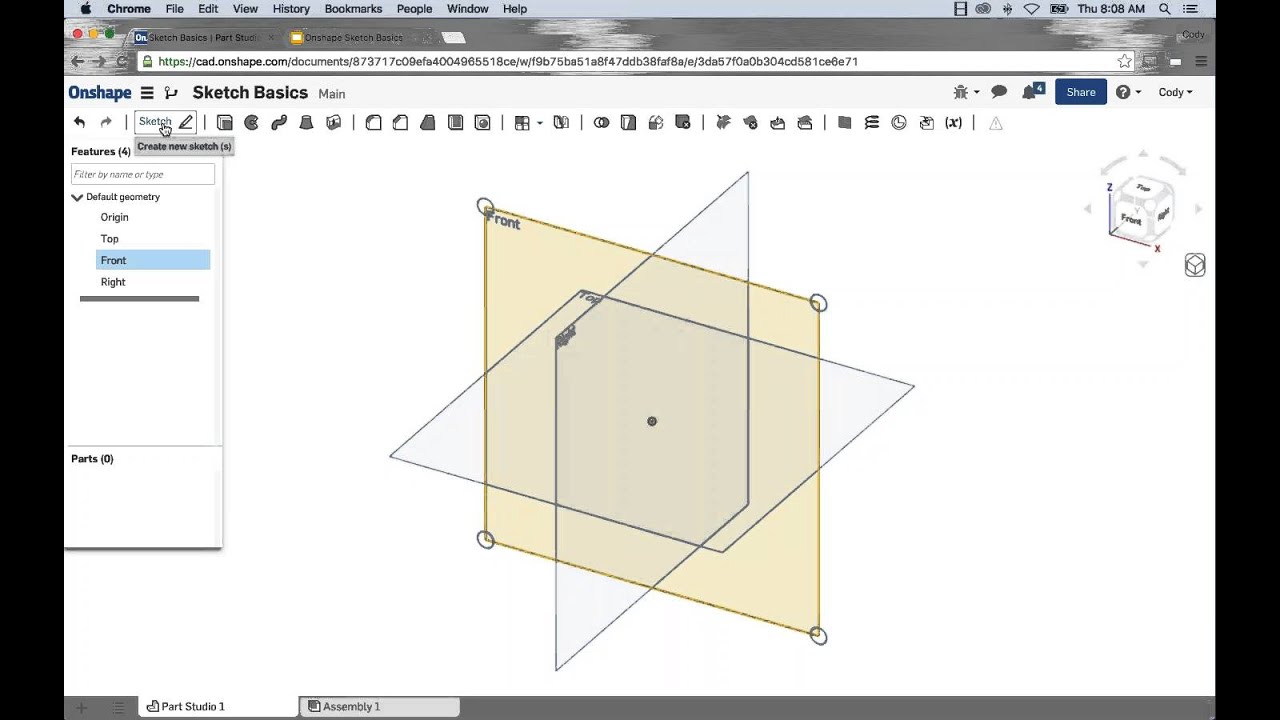
Task: Select the Mirror tool icon
Action: (x=561, y=123)
